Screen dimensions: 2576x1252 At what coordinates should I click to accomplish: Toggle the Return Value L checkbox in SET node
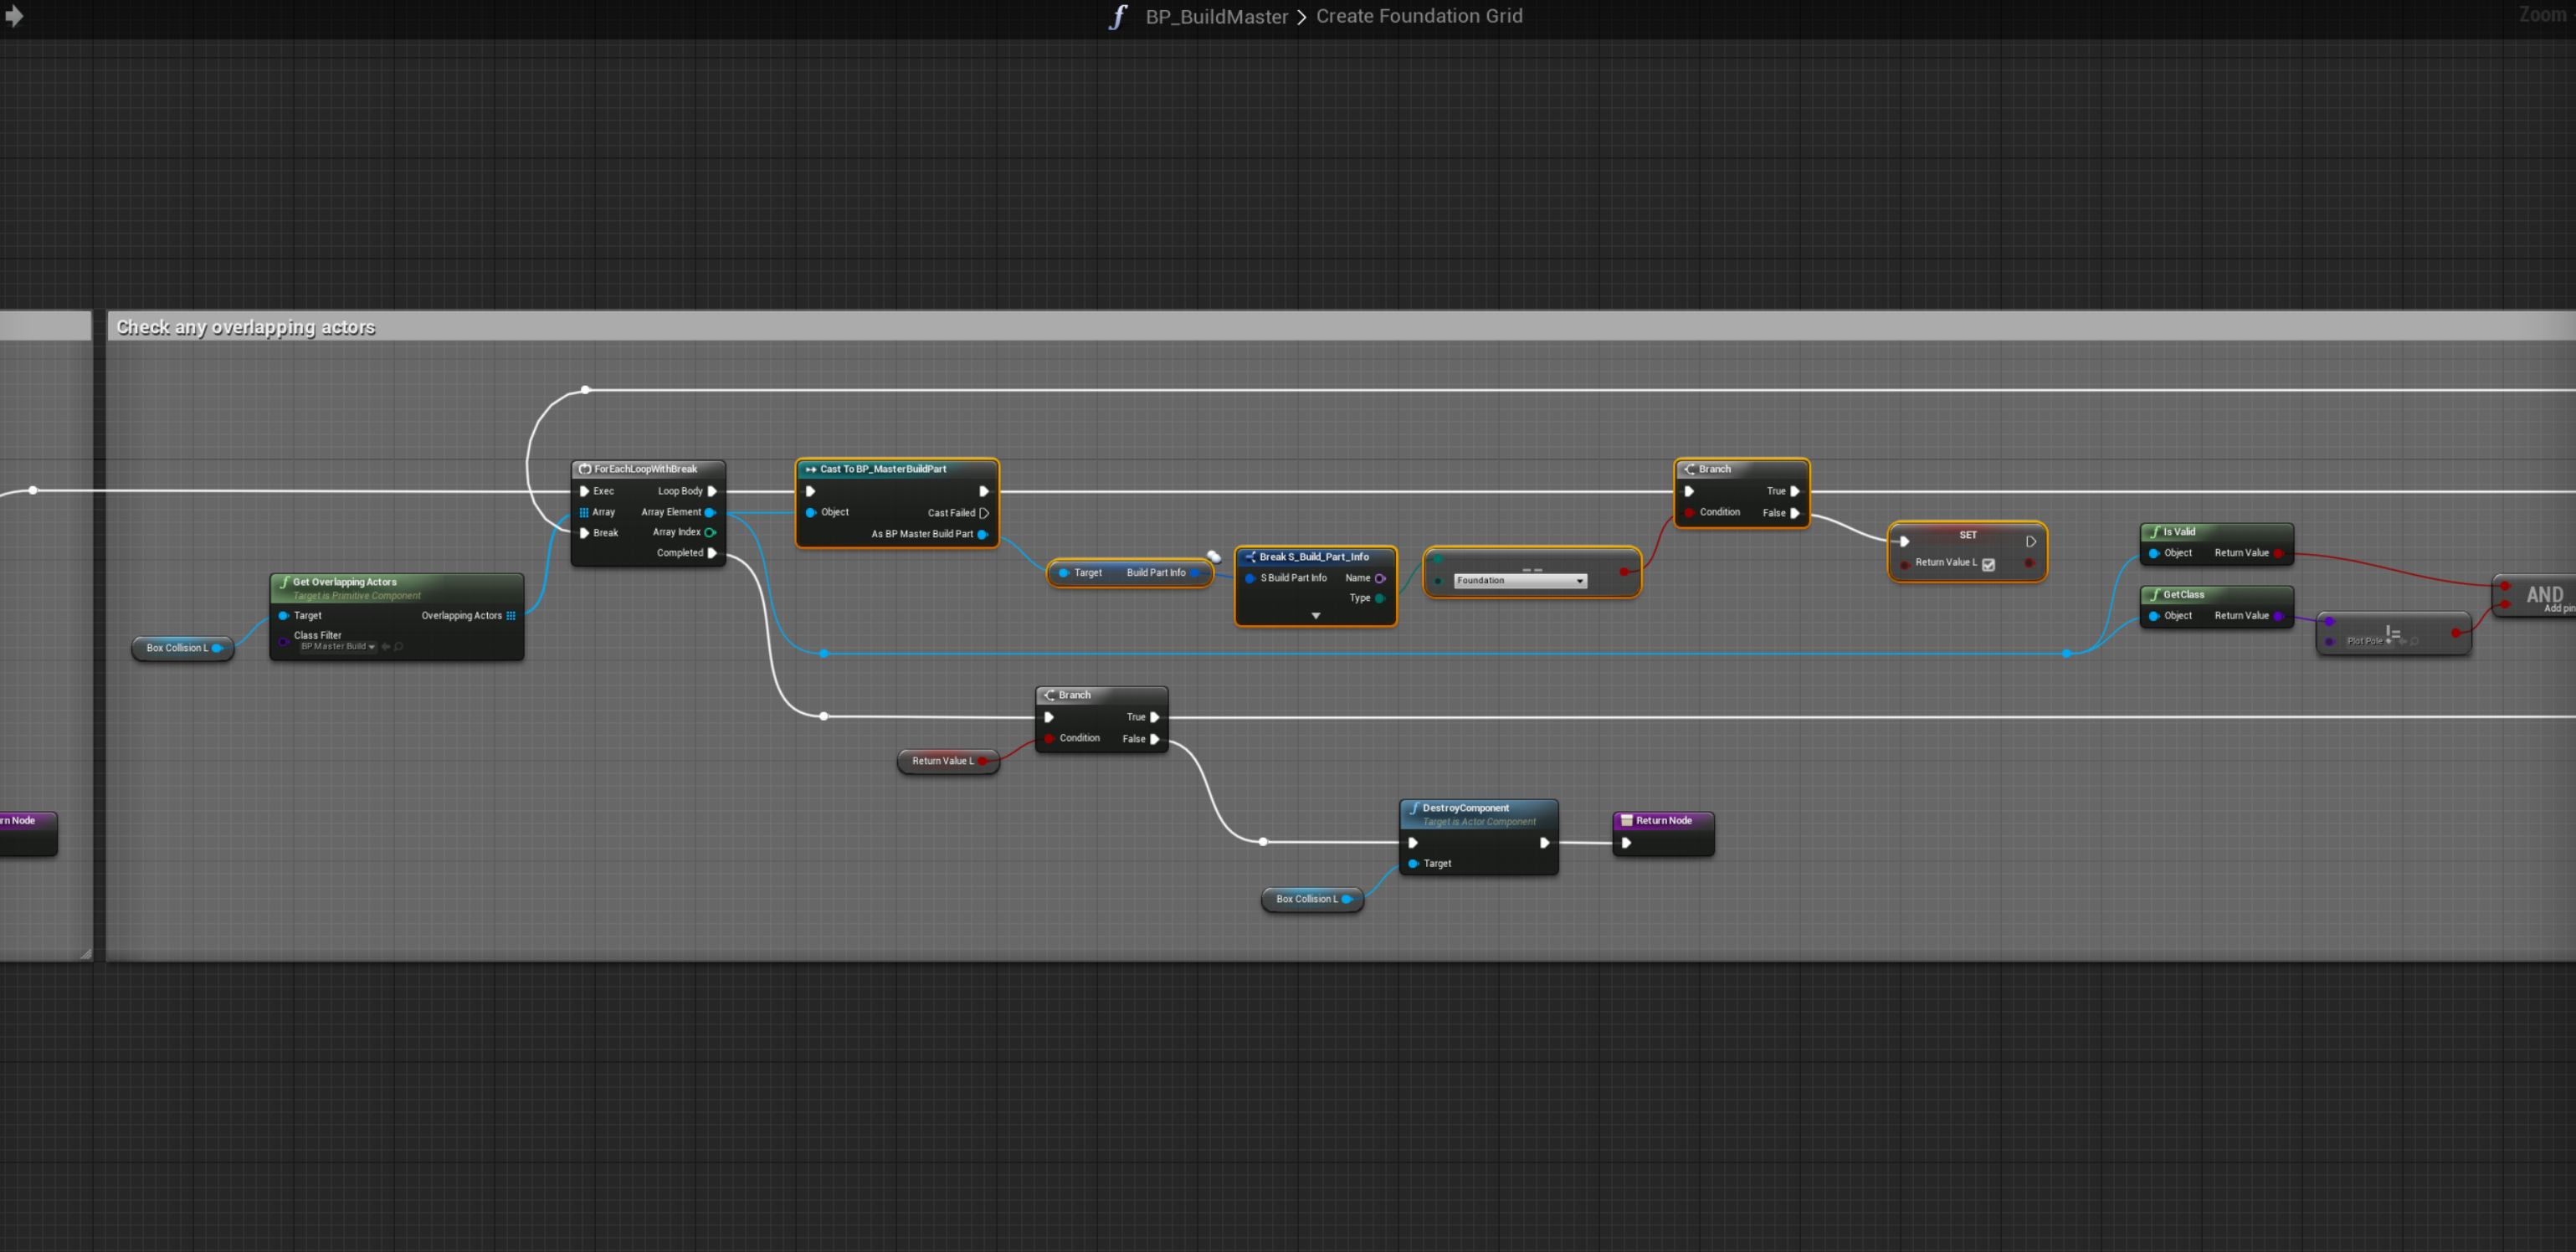tap(1988, 564)
